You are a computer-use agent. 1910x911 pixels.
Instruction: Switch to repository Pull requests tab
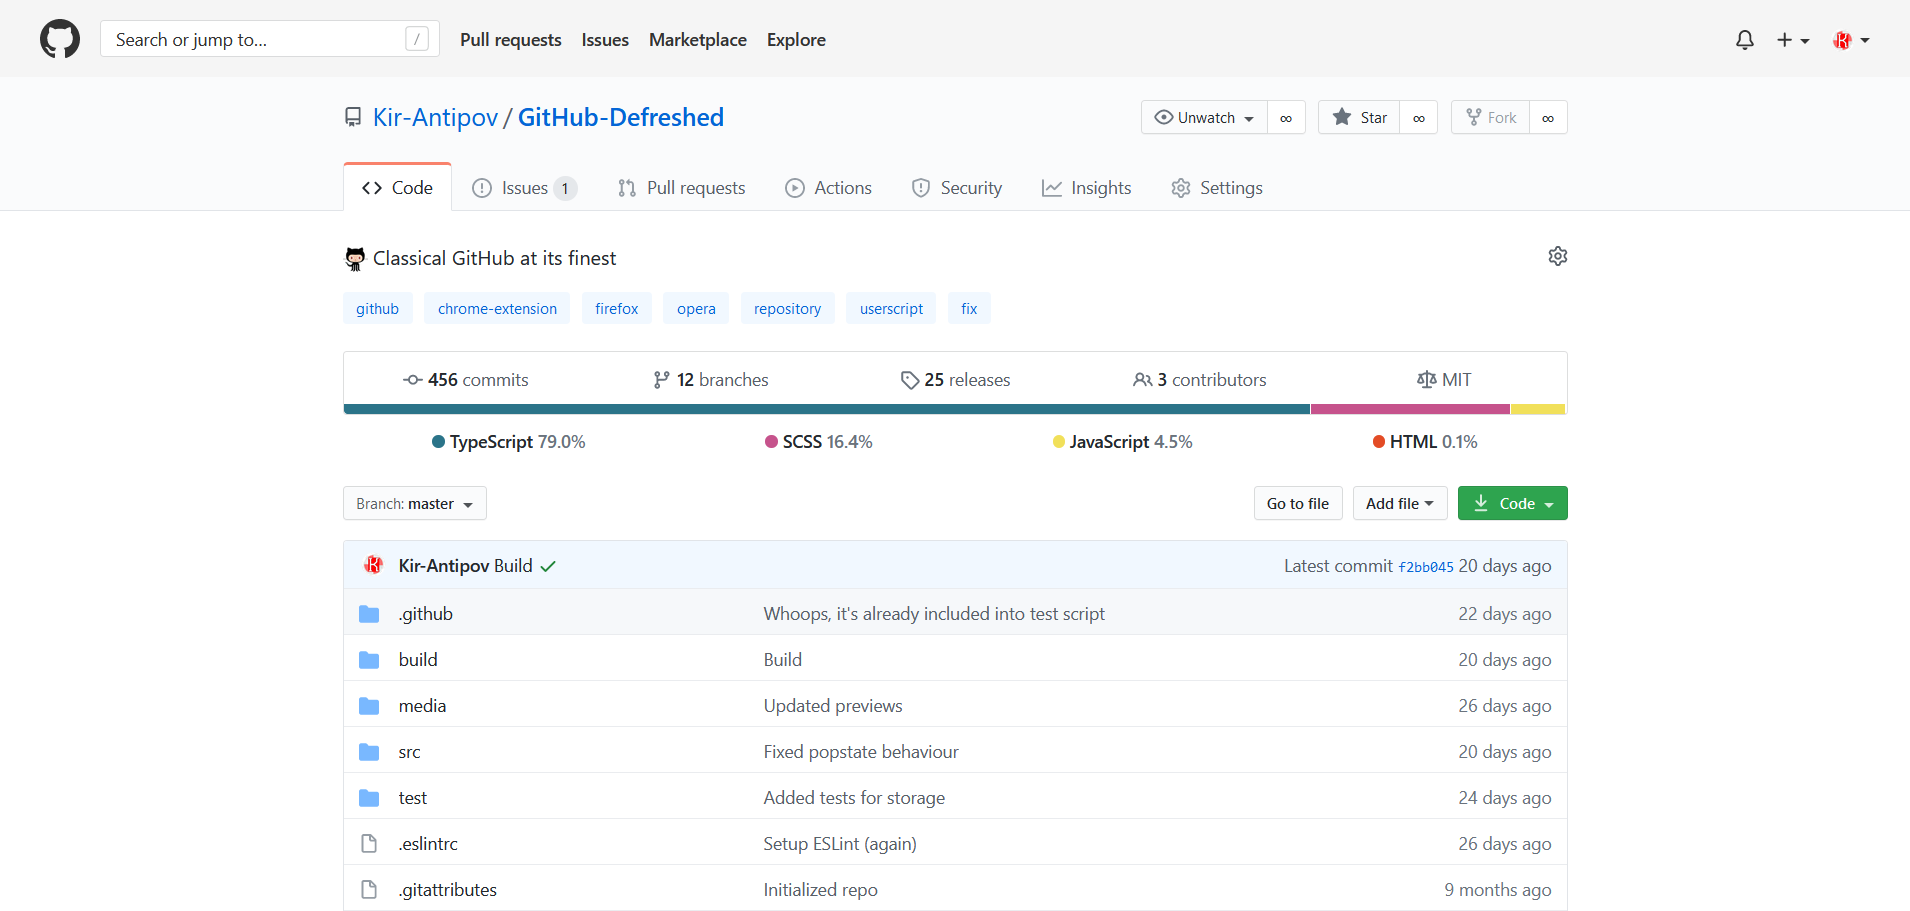click(682, 187)
